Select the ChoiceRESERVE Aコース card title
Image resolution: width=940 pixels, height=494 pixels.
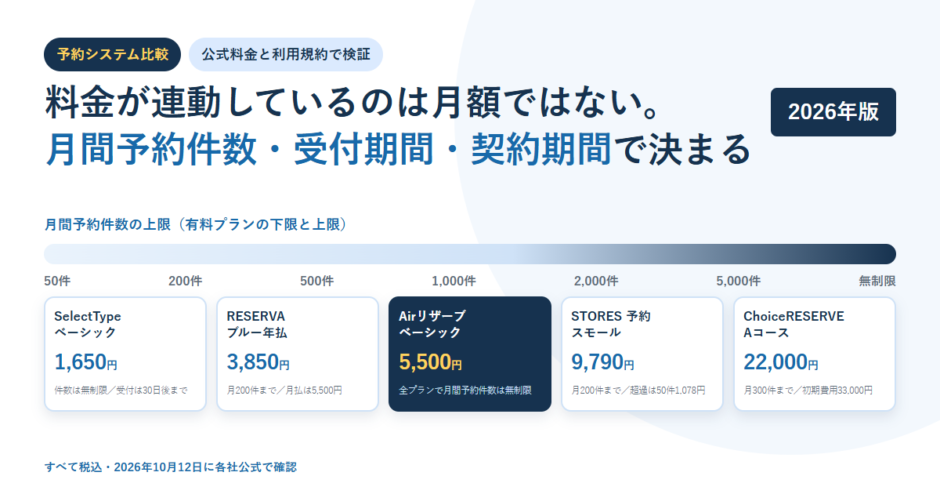tap(794, 324)
